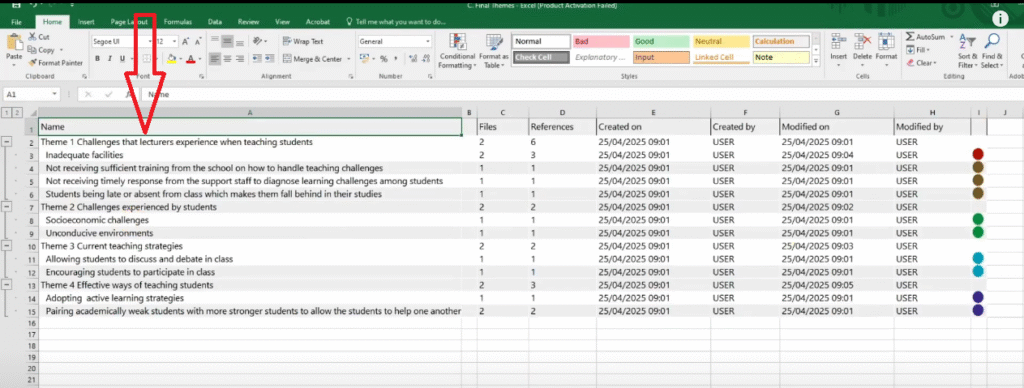Toggle Italic formatting
1024x388 pixels.
(110, 59)
